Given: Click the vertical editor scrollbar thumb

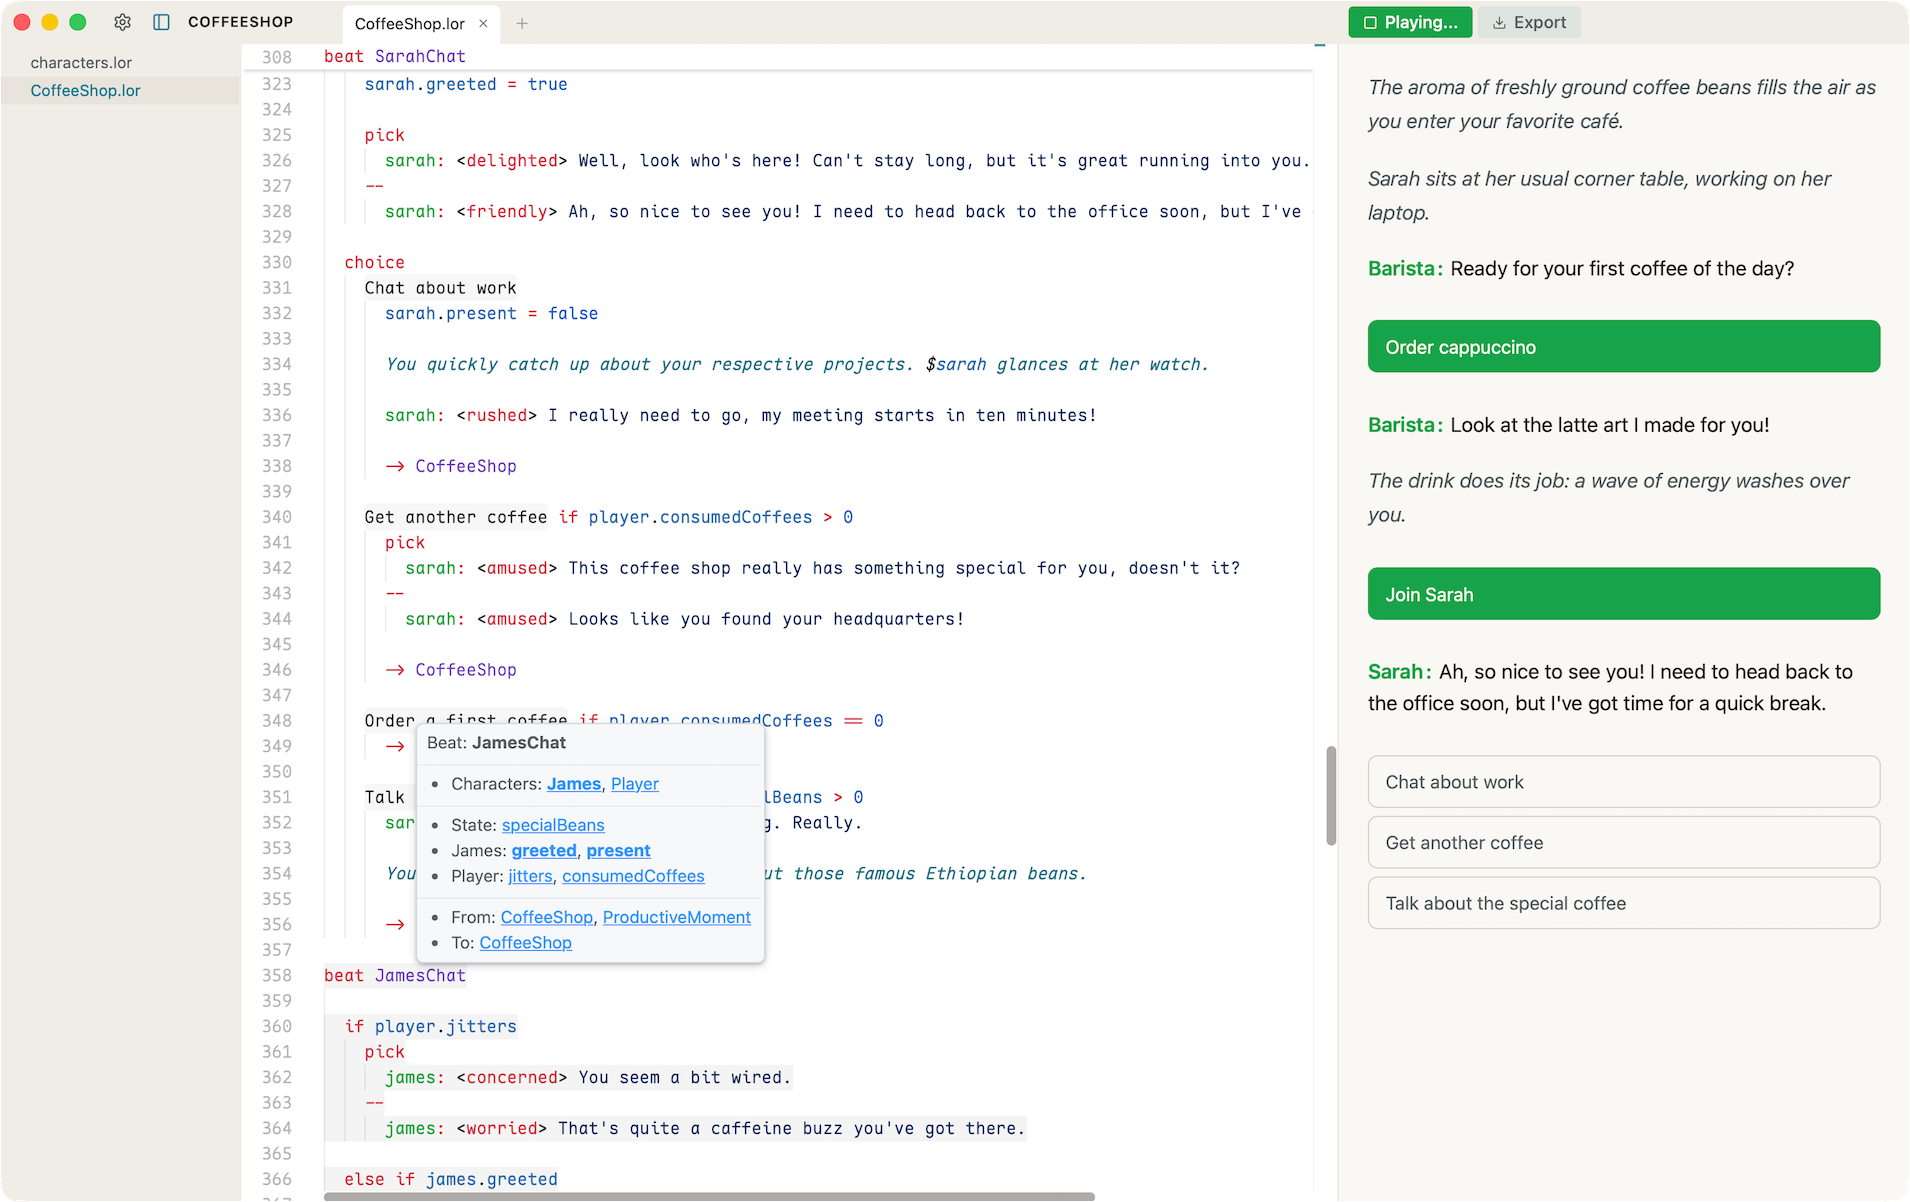Looking at the screenshot, I should click(x=1331, y=796).
